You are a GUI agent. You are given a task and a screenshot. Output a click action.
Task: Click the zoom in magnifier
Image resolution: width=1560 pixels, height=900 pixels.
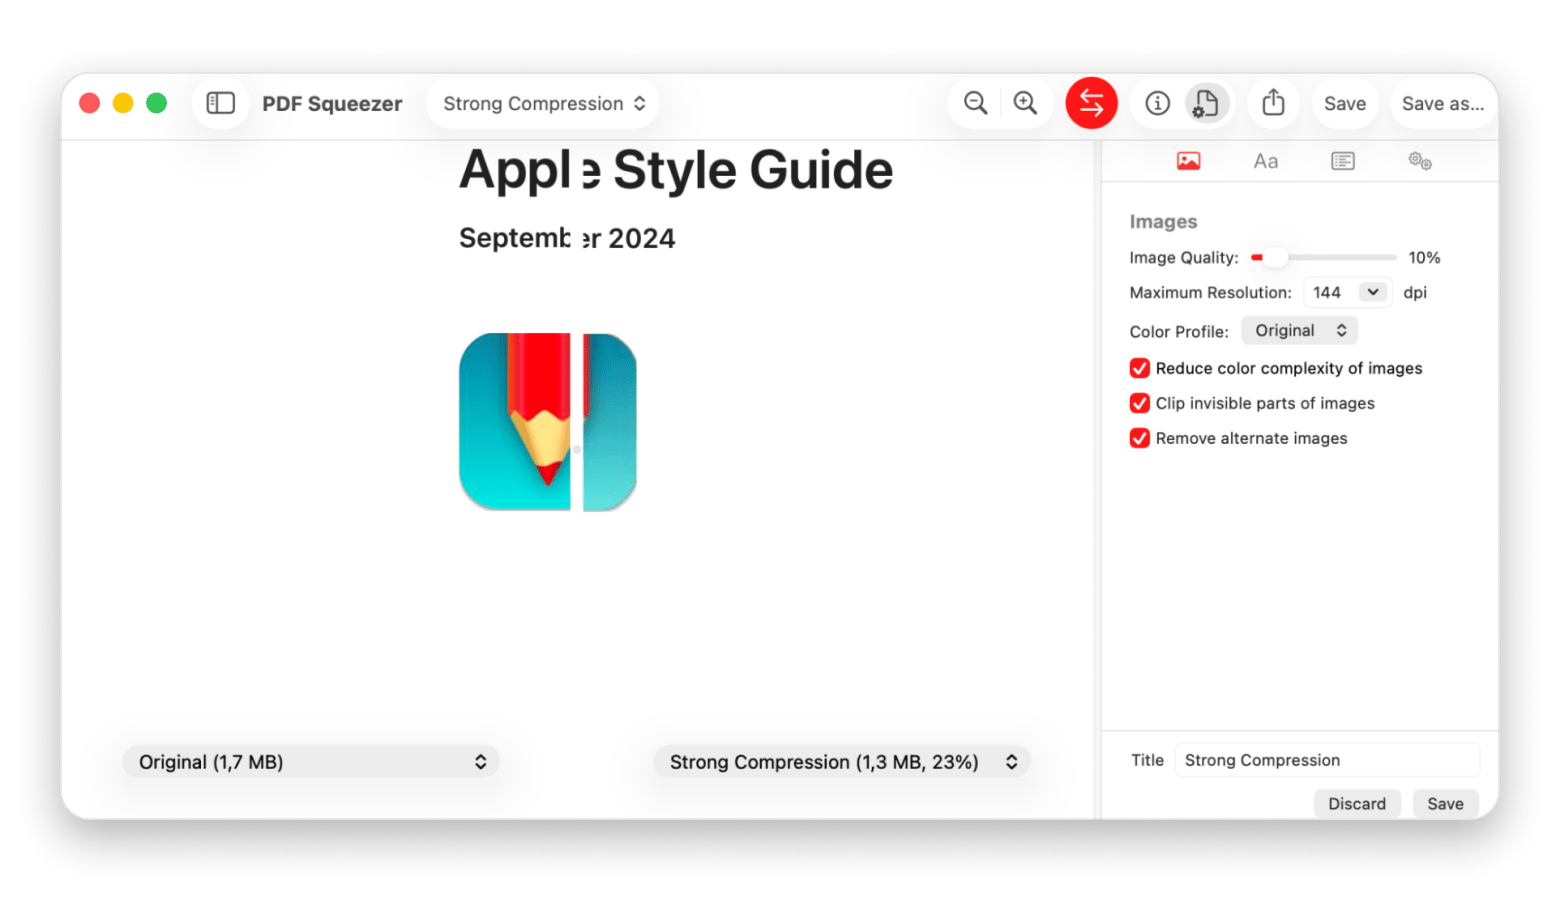tap(1025, 103)
